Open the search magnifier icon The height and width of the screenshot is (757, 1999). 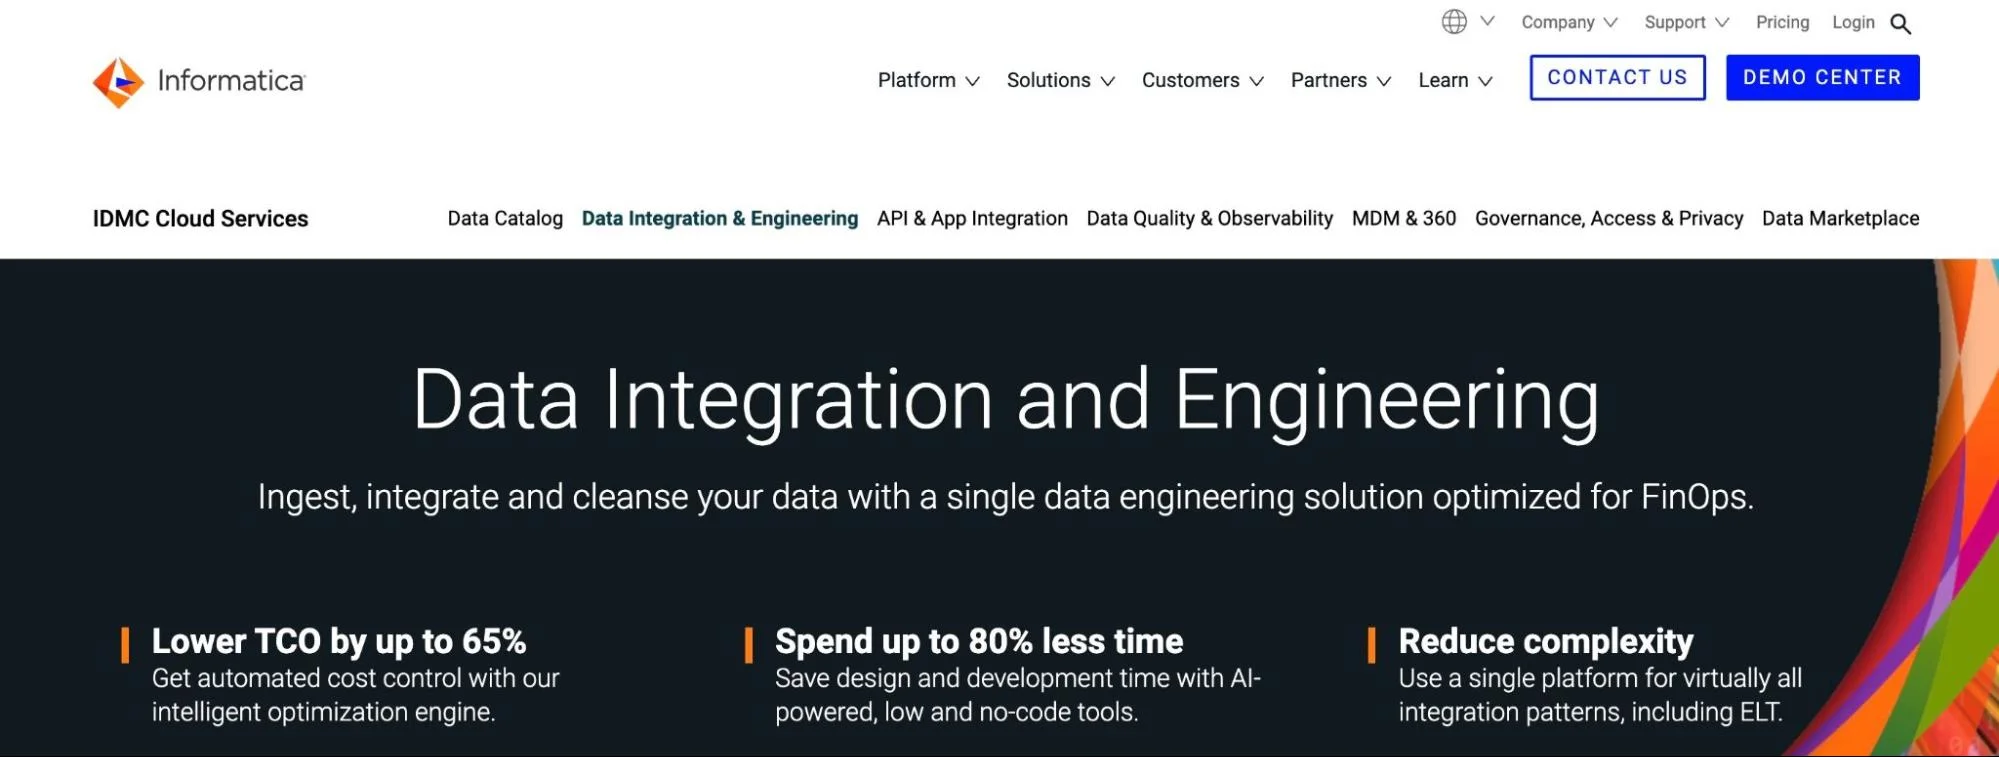tap(1900, 24)
